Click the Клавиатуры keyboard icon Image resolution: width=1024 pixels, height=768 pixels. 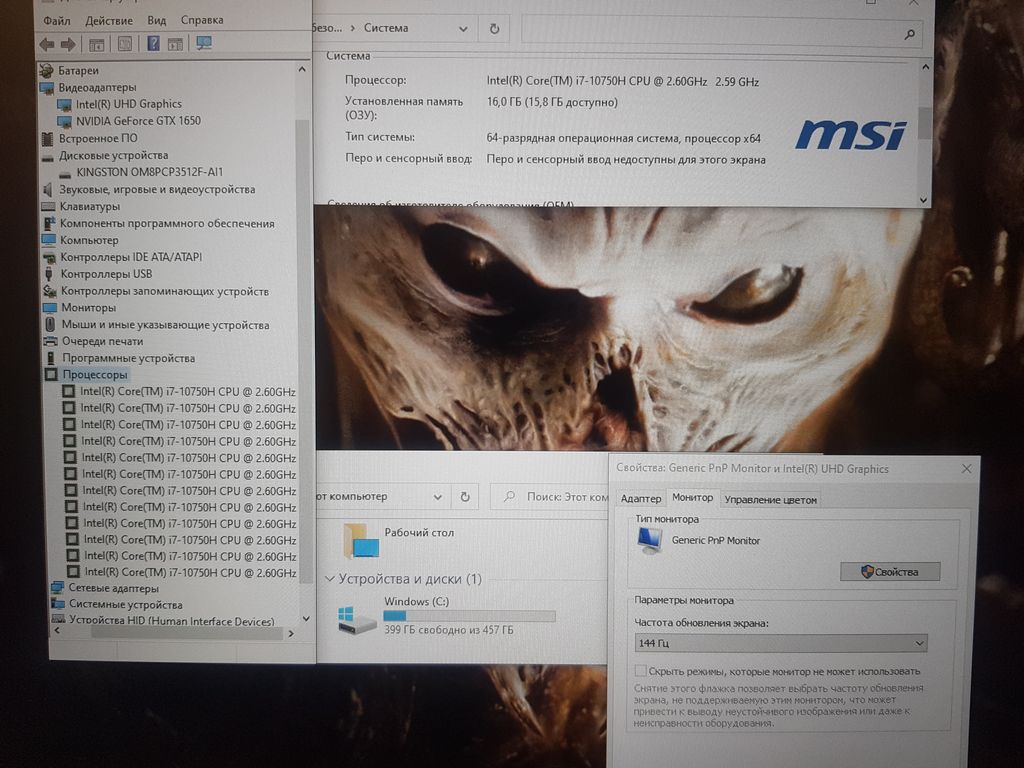coord(48,206)
